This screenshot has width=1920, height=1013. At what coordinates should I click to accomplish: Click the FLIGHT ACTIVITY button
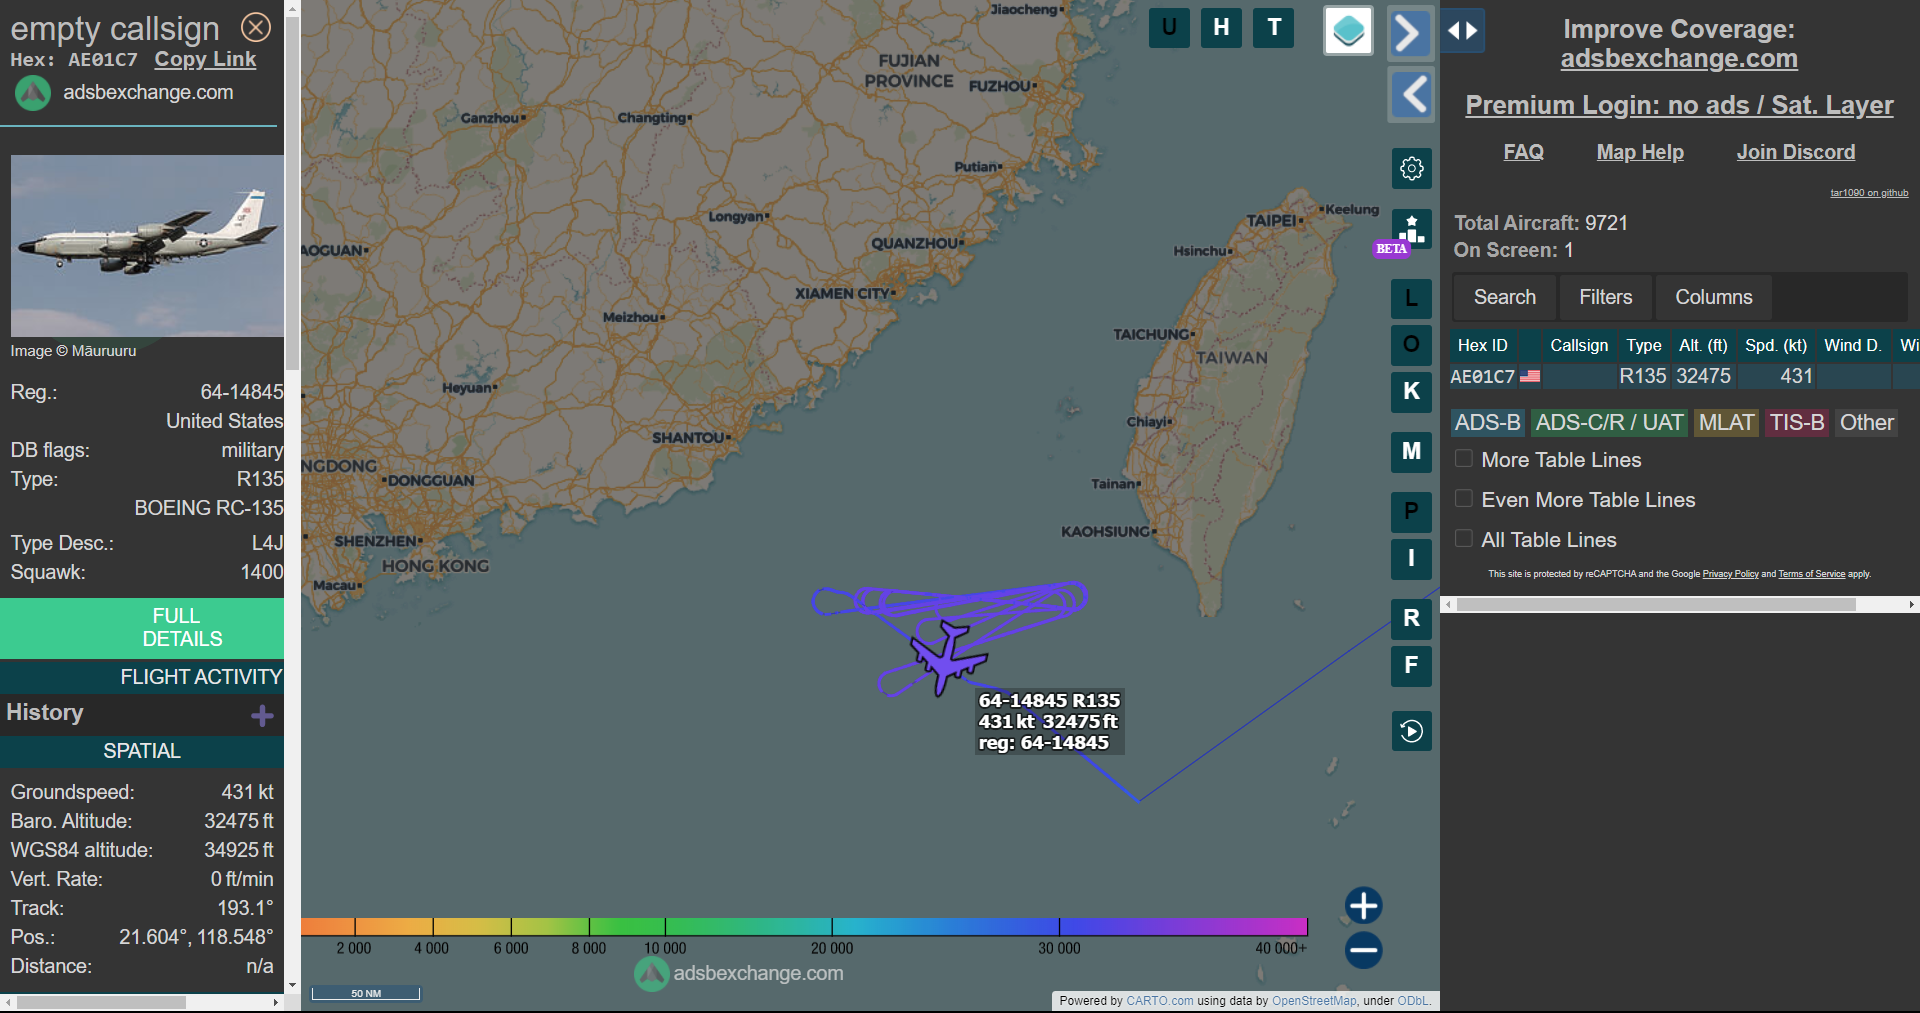click(x=142, y=677)
